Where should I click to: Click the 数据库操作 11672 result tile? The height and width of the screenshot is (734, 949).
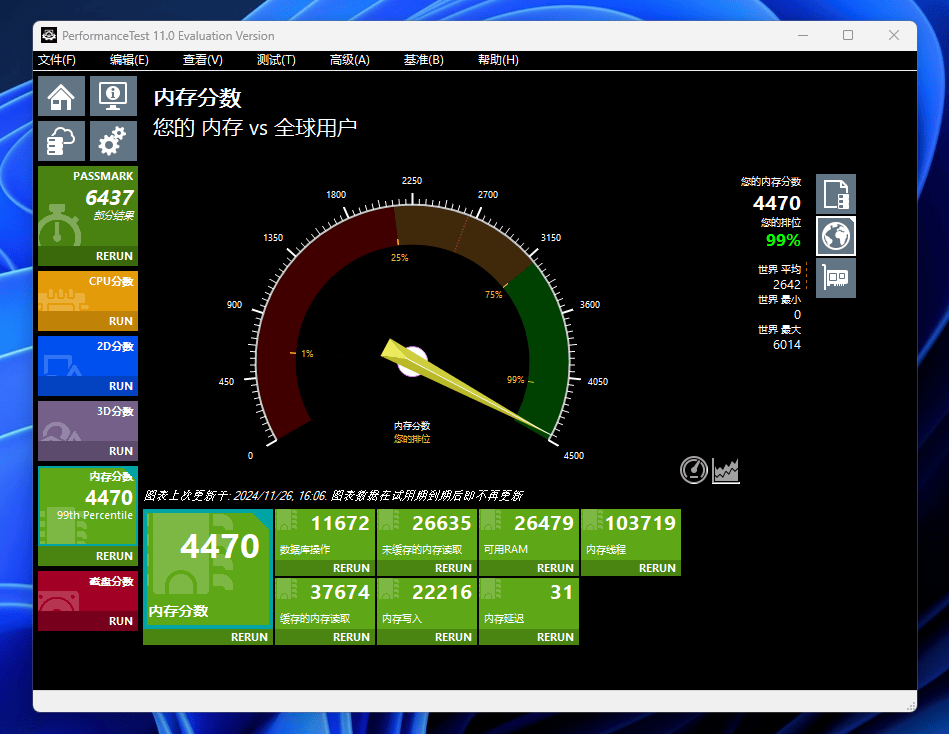pos(325,535)
